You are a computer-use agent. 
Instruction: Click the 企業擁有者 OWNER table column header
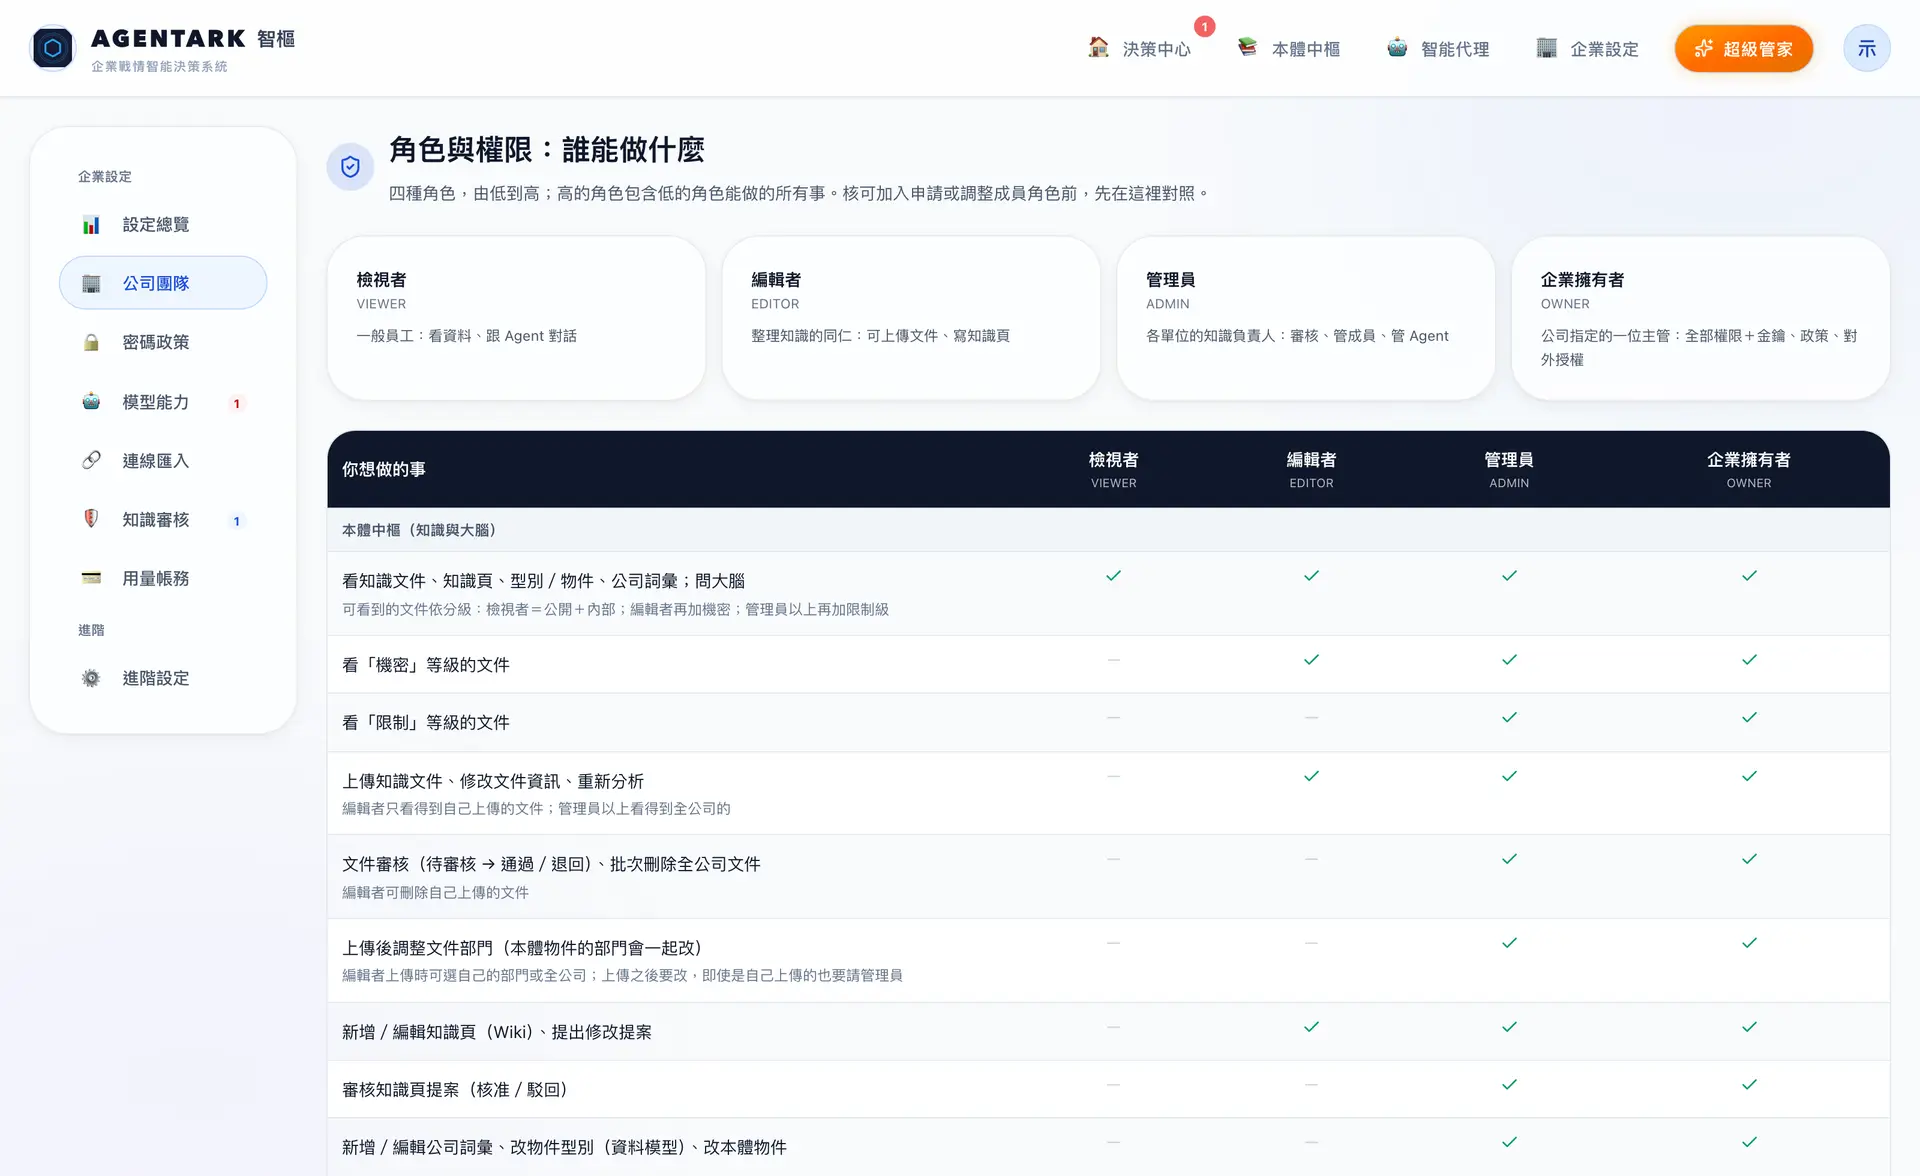pyautogui.click(x=1749, y=470)
